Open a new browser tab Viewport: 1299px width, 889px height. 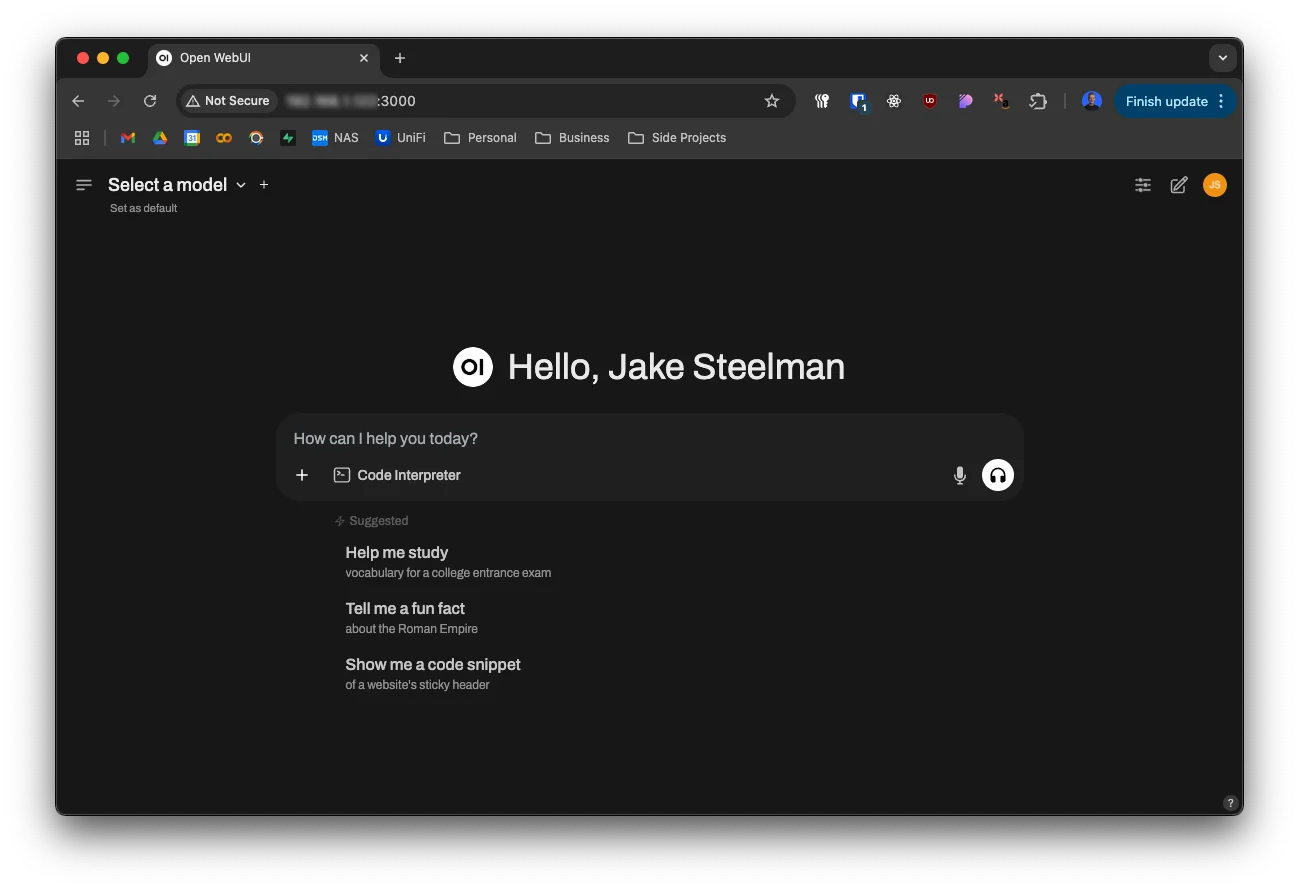[400, 58]
